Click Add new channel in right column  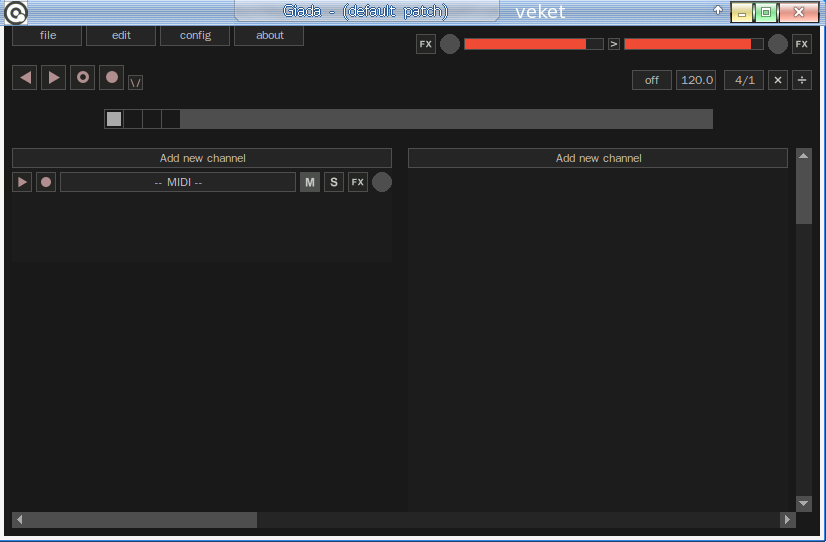(598, 158)
